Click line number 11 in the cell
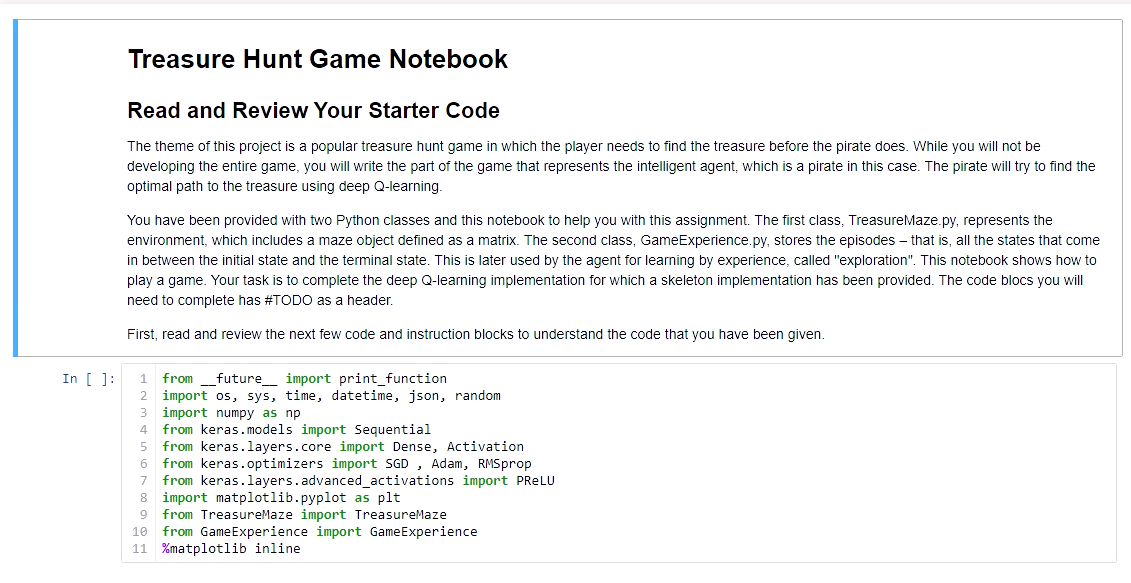1131x583 pixels. tap(140, 548)
